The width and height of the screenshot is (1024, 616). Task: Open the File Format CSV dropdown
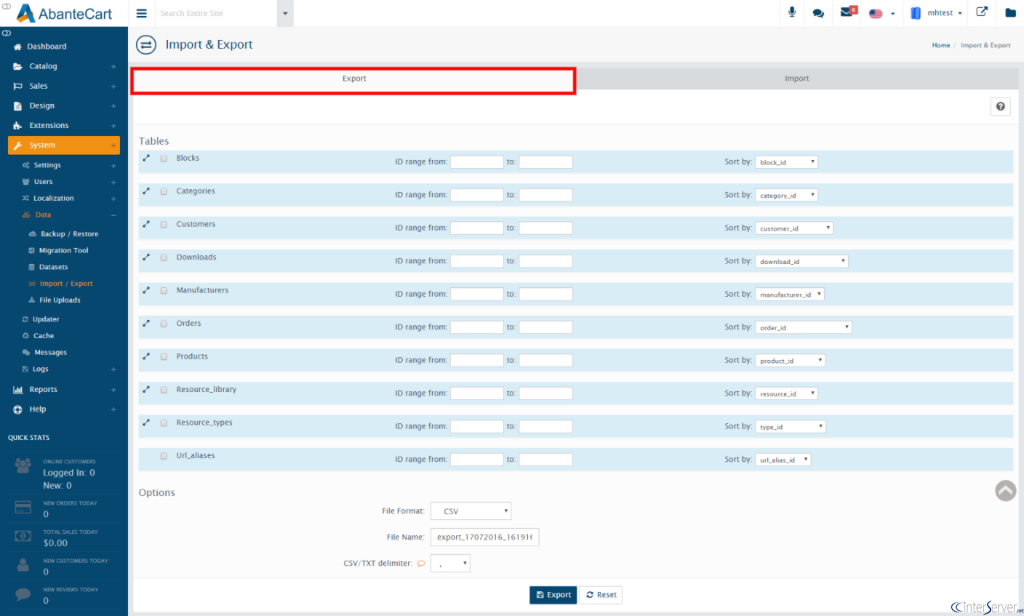click(470, 511)
